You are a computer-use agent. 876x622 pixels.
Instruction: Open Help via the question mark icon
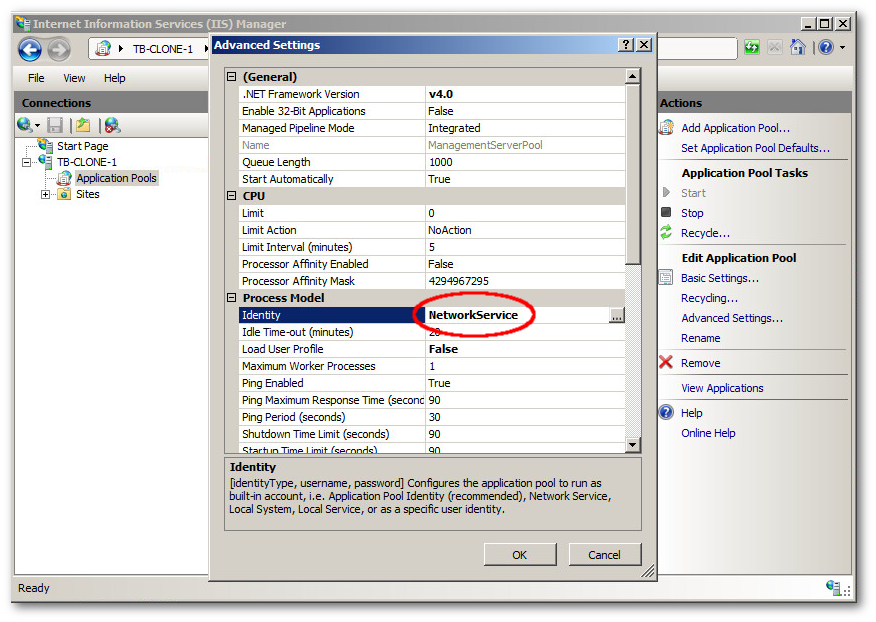click(x=666, y=412)
